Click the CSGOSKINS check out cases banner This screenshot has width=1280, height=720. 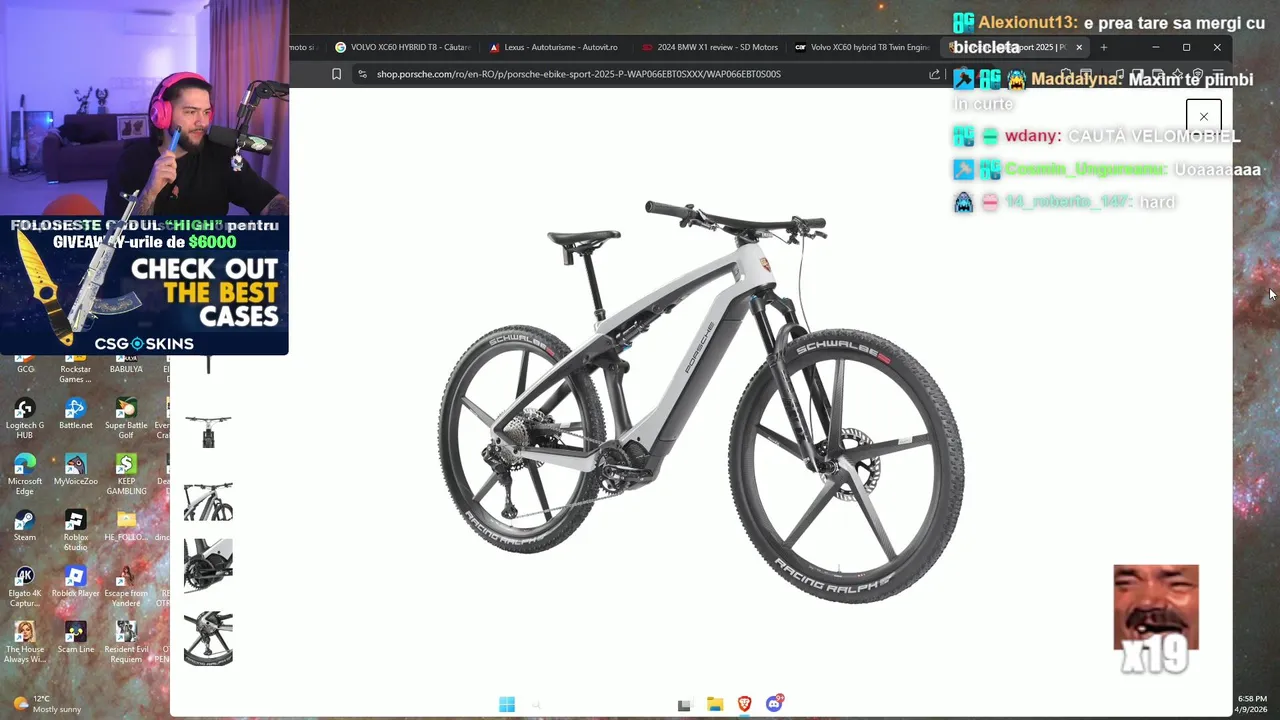pos(145,286)
